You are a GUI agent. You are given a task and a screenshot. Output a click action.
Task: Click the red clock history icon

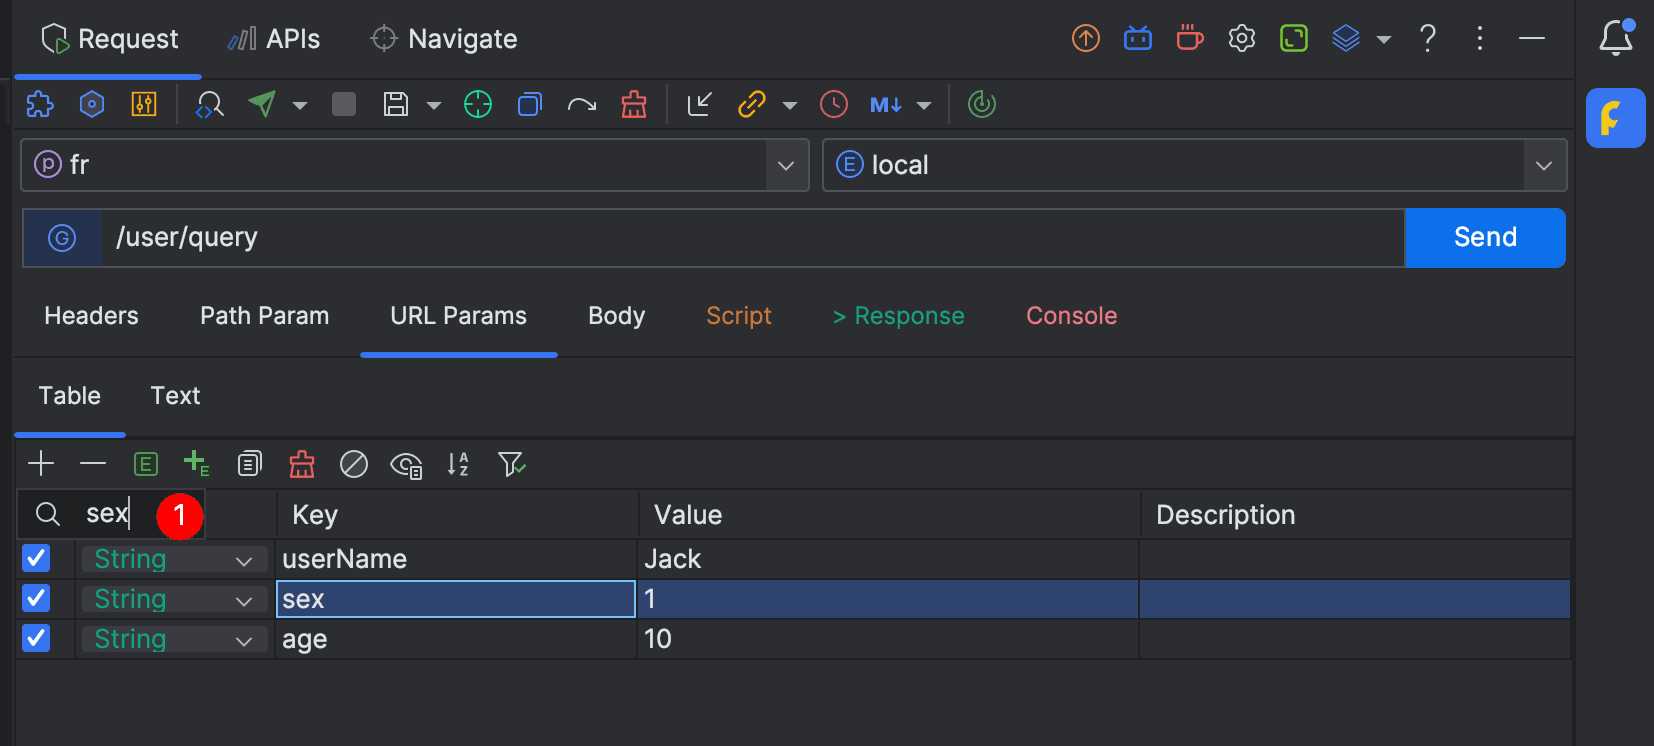pos(833,104)
